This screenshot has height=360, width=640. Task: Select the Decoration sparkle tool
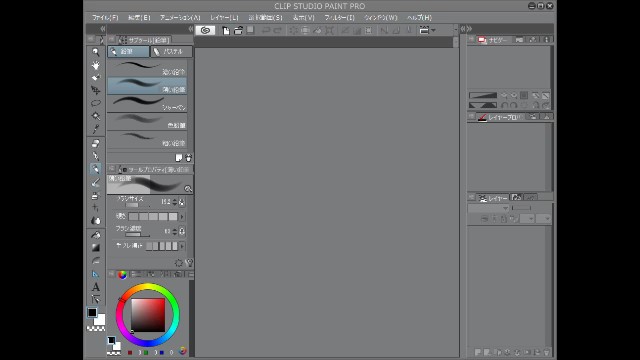pyautogui.click(x=96, y=208)
